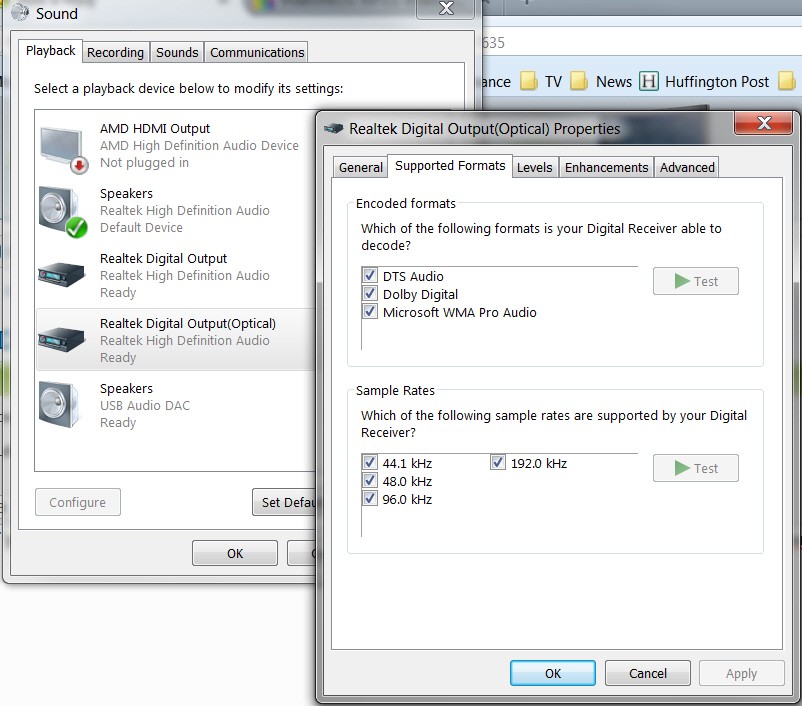The height and width of the screenshot is (706, 802).
Task: Click Test button for sample rates
Action: 696,468
